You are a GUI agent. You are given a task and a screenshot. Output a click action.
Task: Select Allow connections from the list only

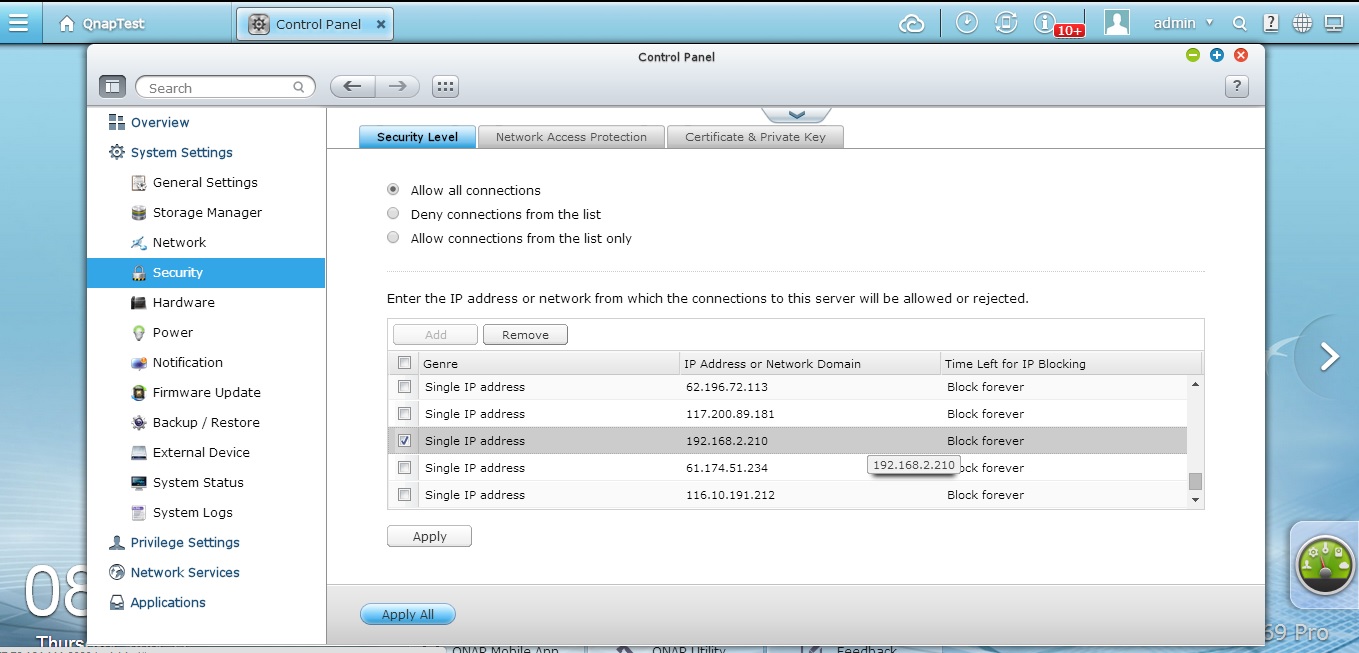tap(393, 237)
